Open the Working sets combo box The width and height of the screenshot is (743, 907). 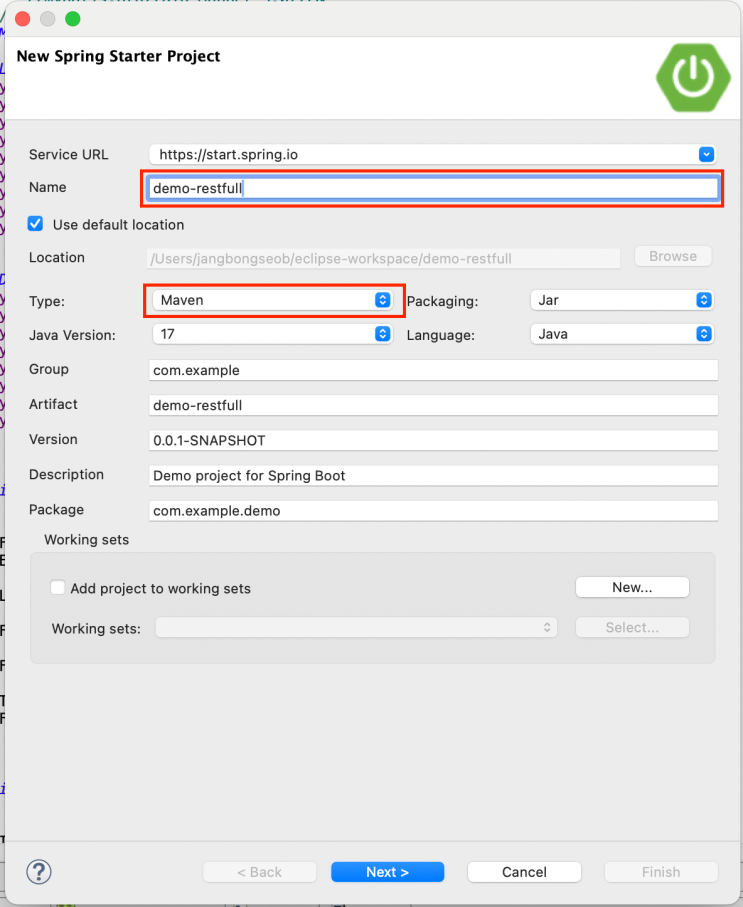[x=356, y=628]
